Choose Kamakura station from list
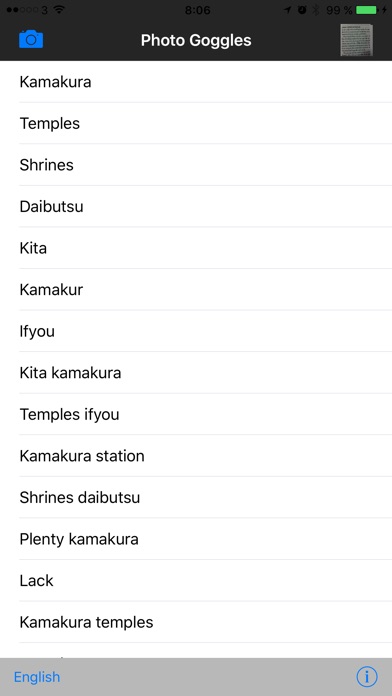The width and height of the screenshot is (392, 696). coord(196,456)
